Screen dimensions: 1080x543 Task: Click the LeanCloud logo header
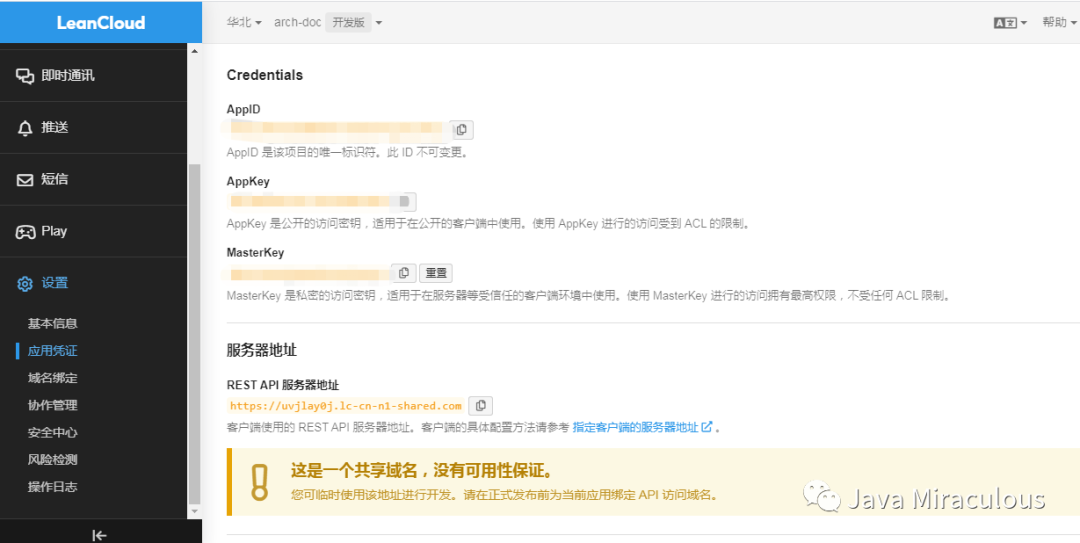point(101,22)
